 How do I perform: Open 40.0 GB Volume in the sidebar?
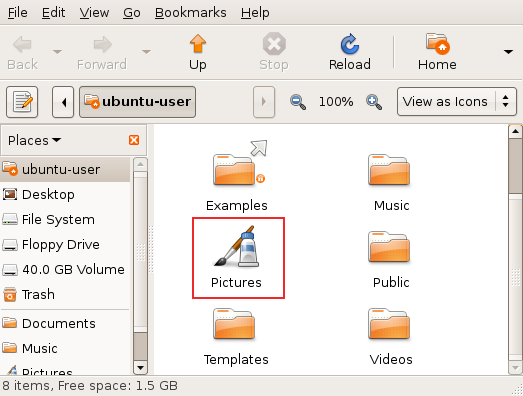pyautogui.click(x=65, y=270)
